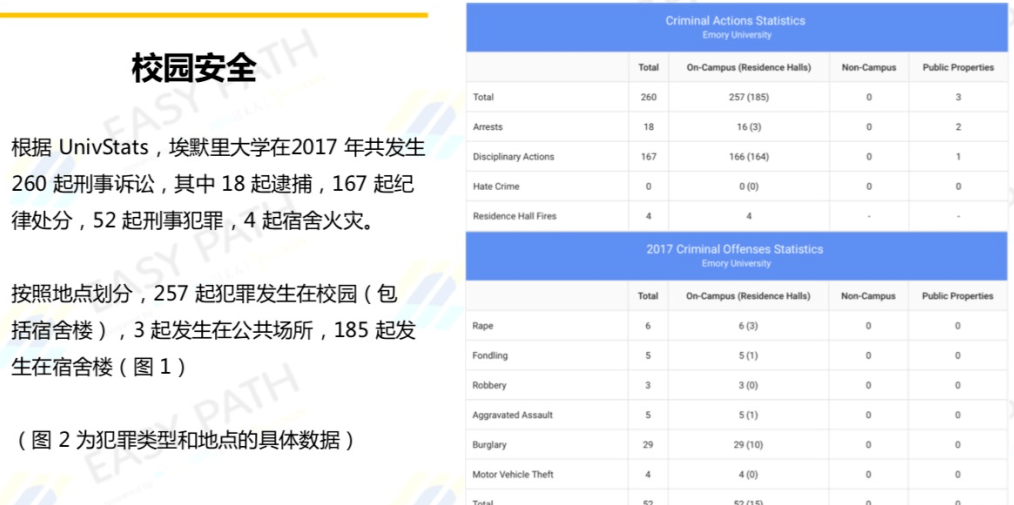Click the Motor Vehicle Theft row label
This screenshot has width=1014, height=505.
513,475
